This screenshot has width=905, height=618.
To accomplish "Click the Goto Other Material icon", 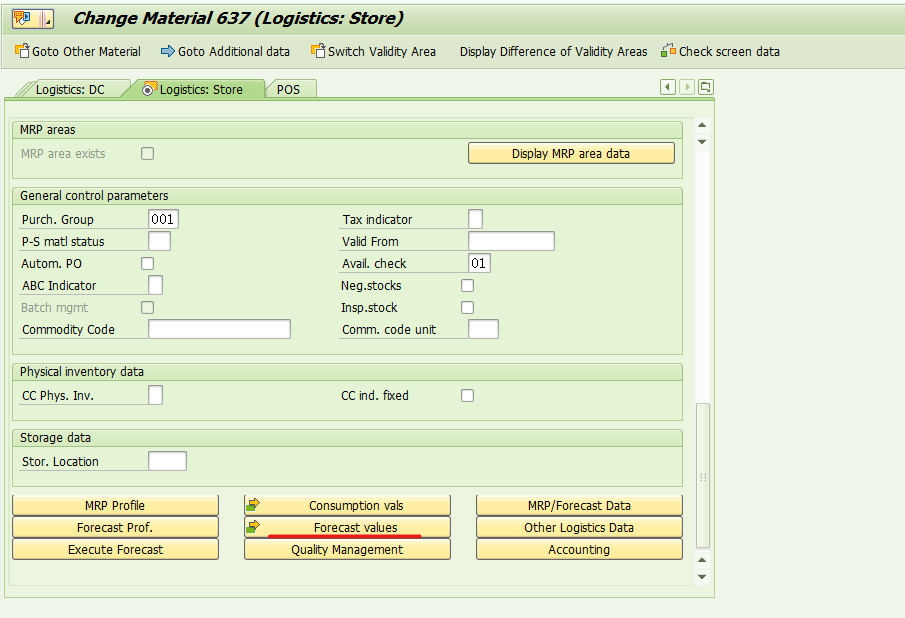I will [23, 51].
